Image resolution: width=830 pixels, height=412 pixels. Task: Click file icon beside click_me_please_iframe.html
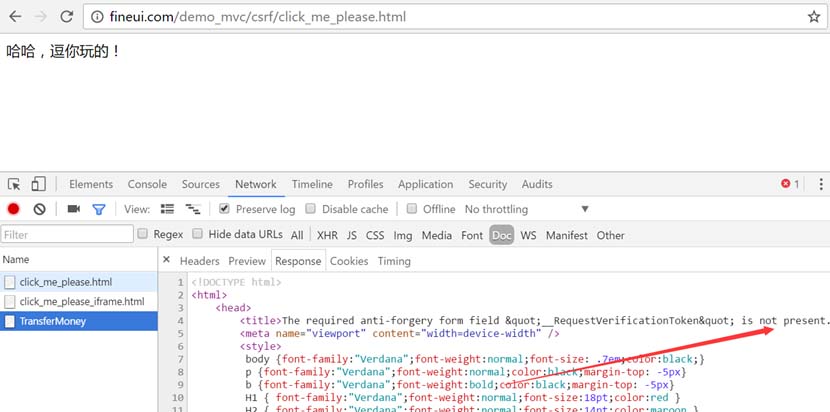pos(10,302)
